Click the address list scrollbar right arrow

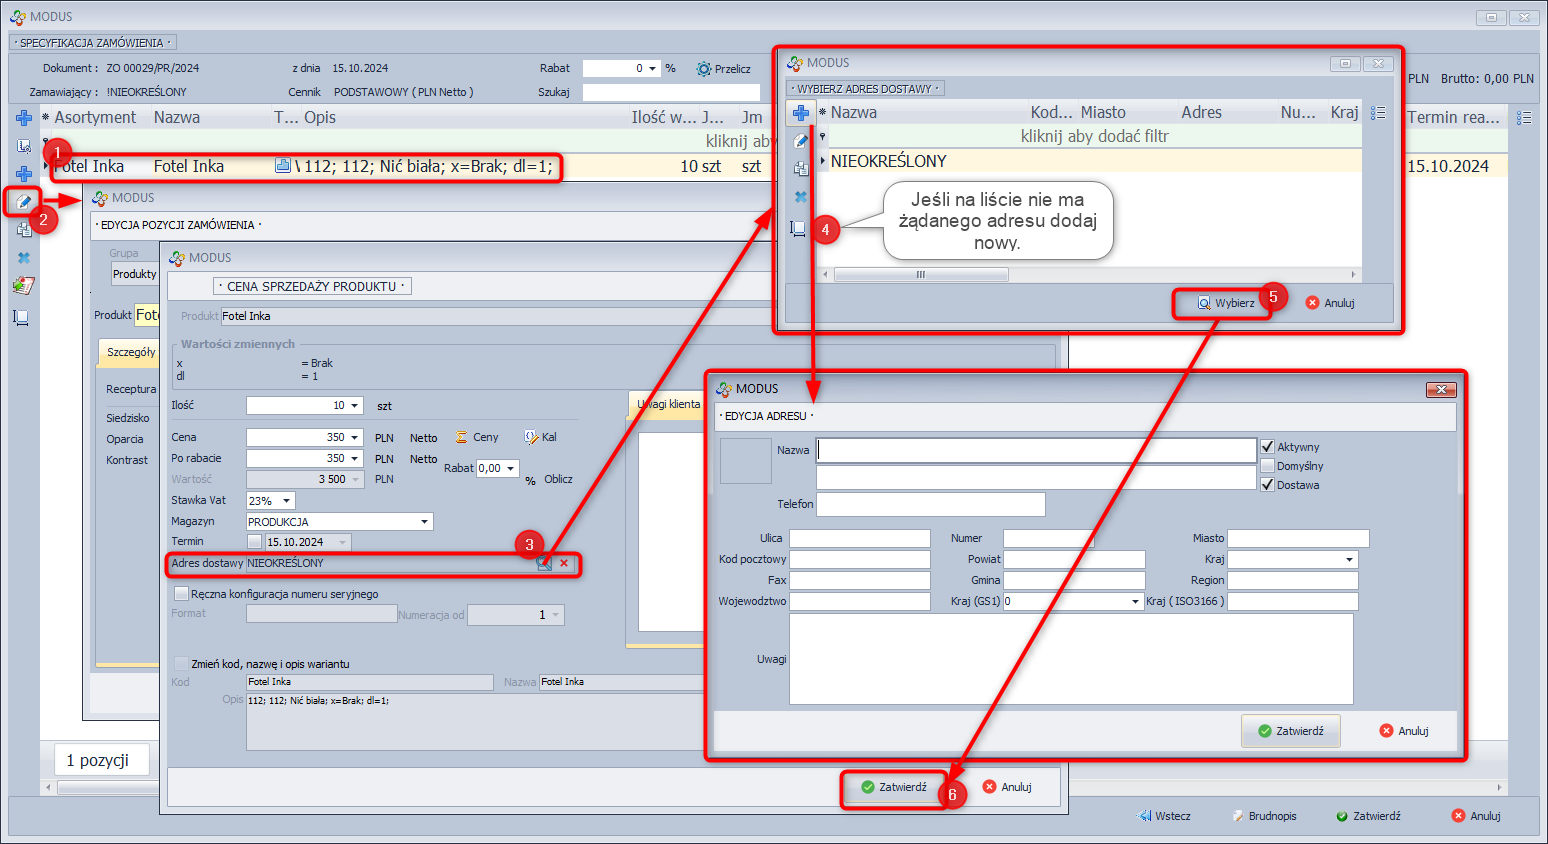click(x=1354, y=274)
